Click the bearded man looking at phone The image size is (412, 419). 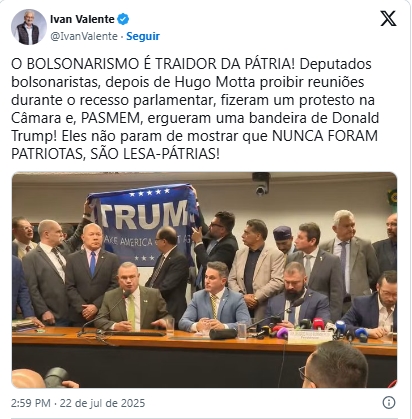[297, 295]
